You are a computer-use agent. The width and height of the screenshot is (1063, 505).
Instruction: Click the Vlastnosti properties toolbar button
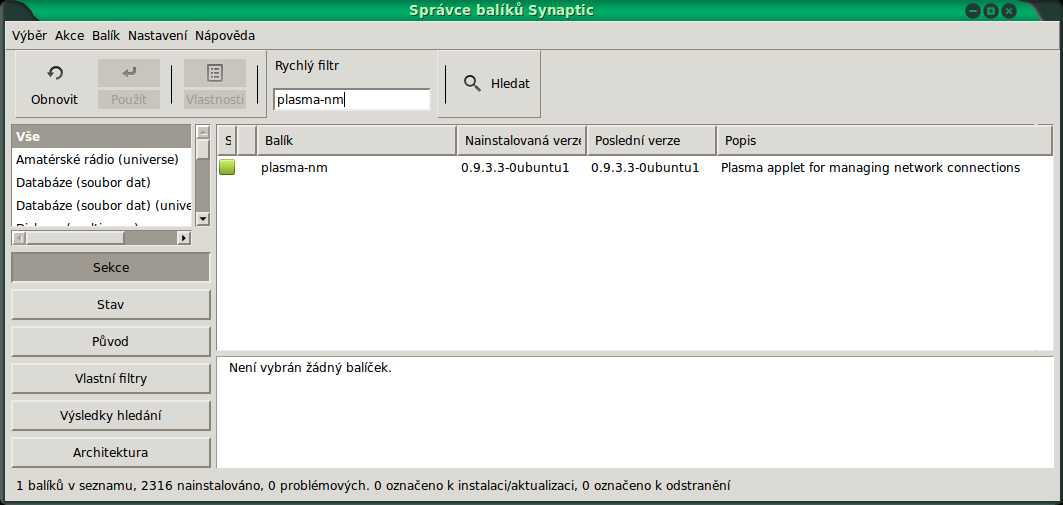click(215, 84)
